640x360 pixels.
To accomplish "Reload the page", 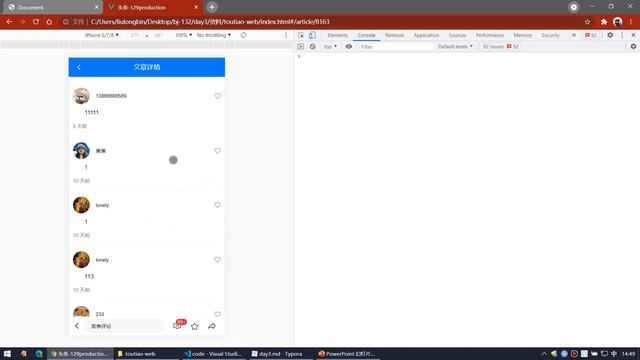I will [36, 22].
